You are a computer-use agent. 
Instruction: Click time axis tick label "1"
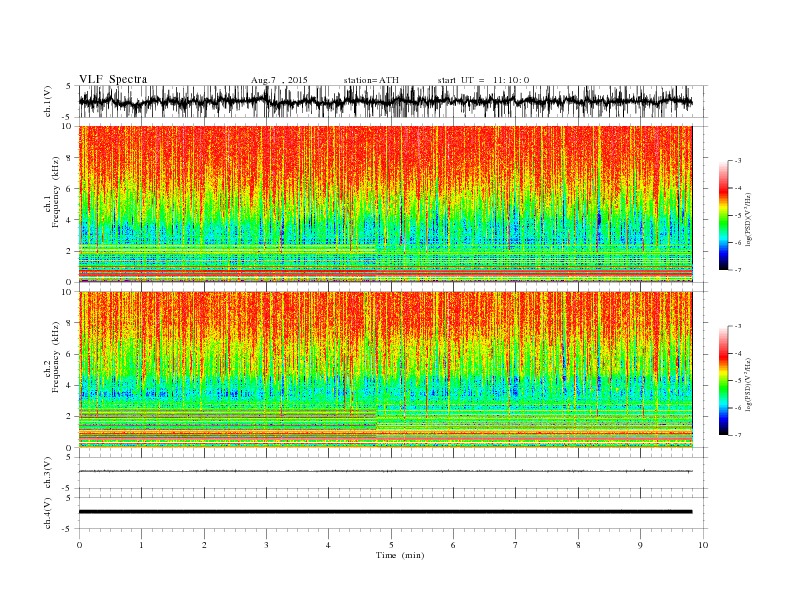pos(141,545)
